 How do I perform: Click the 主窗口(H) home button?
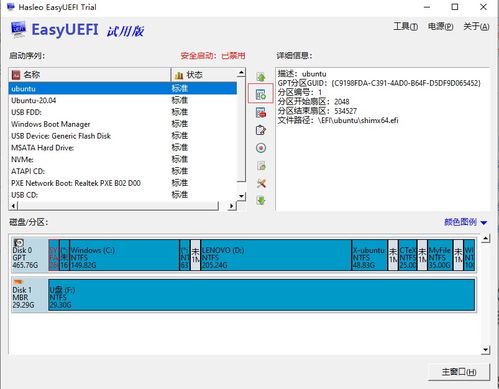pos(459,372)
